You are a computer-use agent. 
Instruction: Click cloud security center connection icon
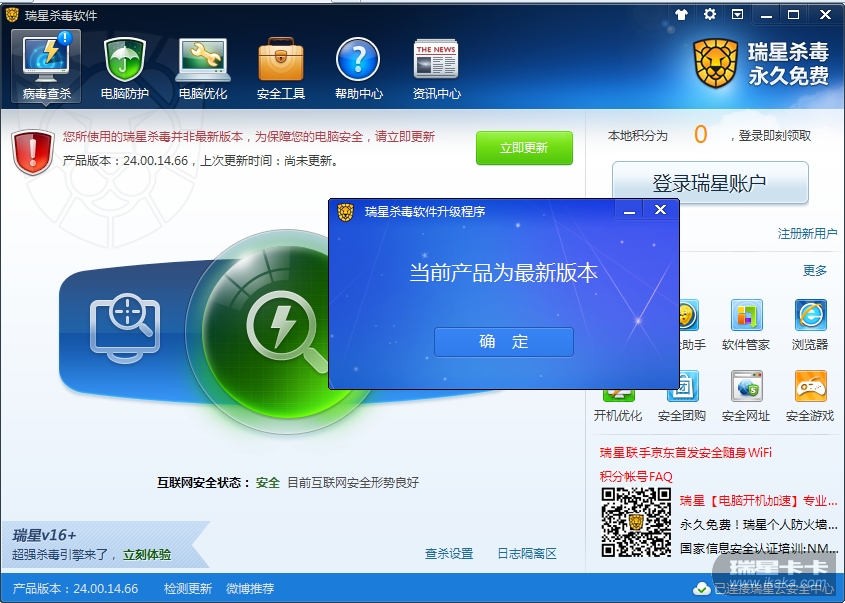coord(701,588)
